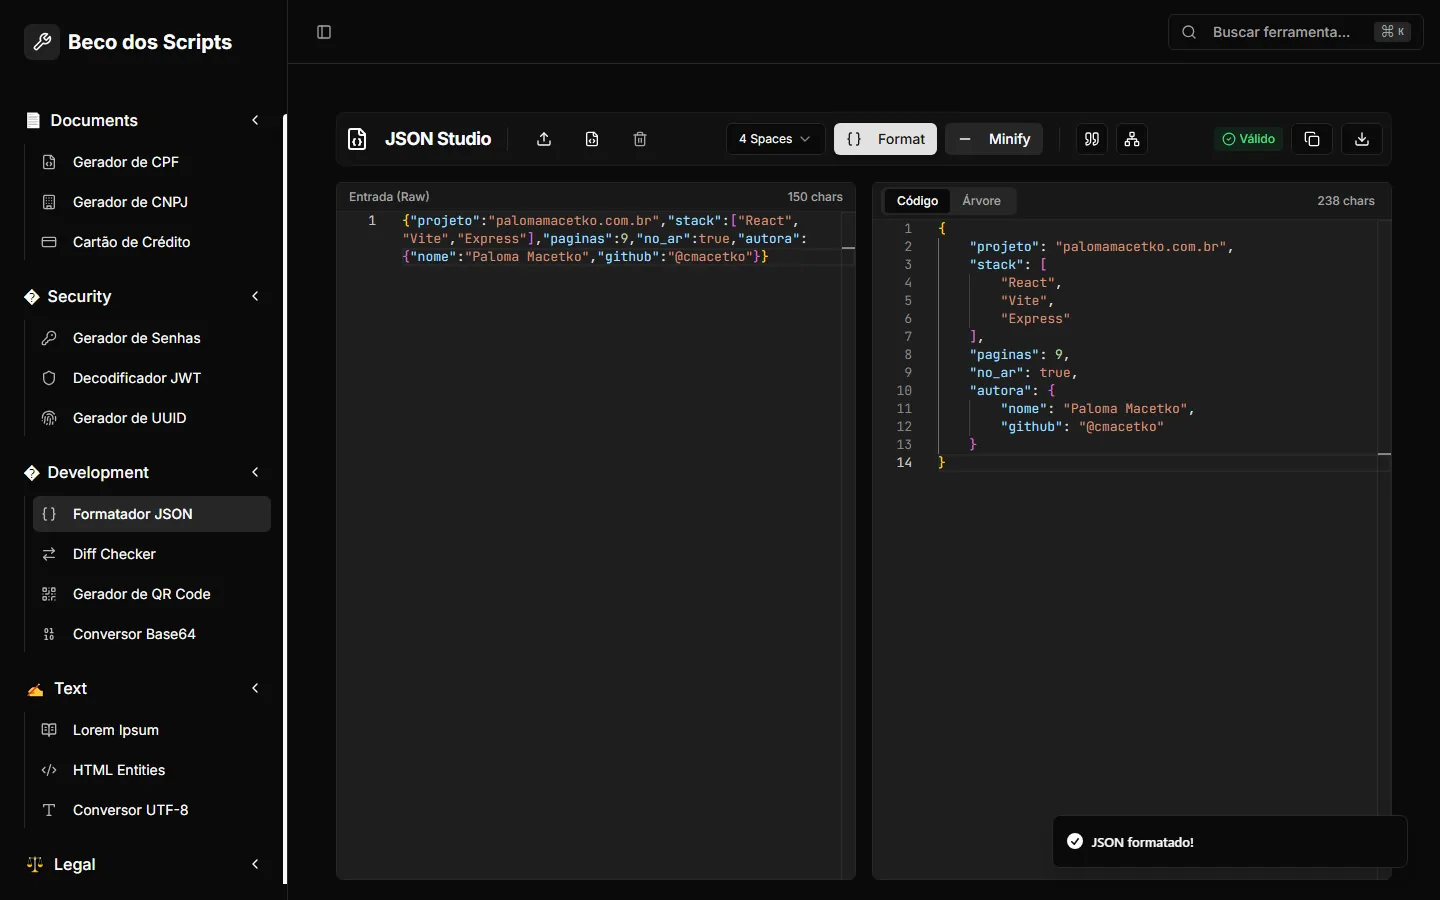Screen dimensions: 1440x900
Task: Collapse the Documents section chevron
Action: click(x=255, y=120)
